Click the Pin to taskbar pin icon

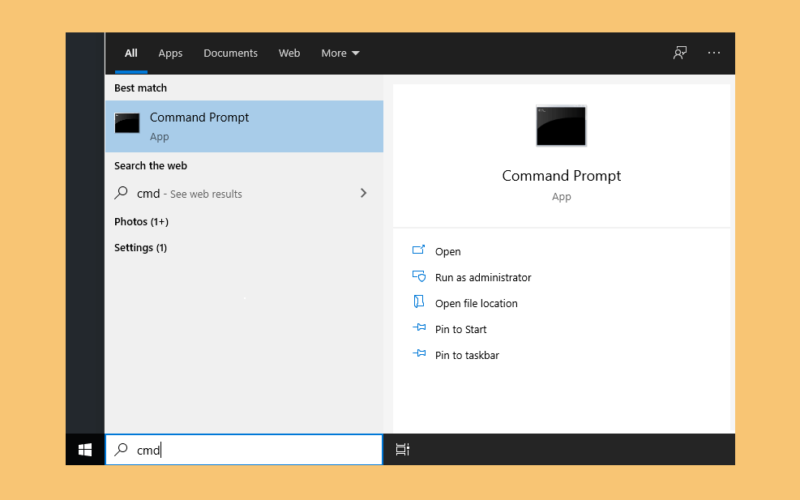pyautogui.click(x=419, y=353)
